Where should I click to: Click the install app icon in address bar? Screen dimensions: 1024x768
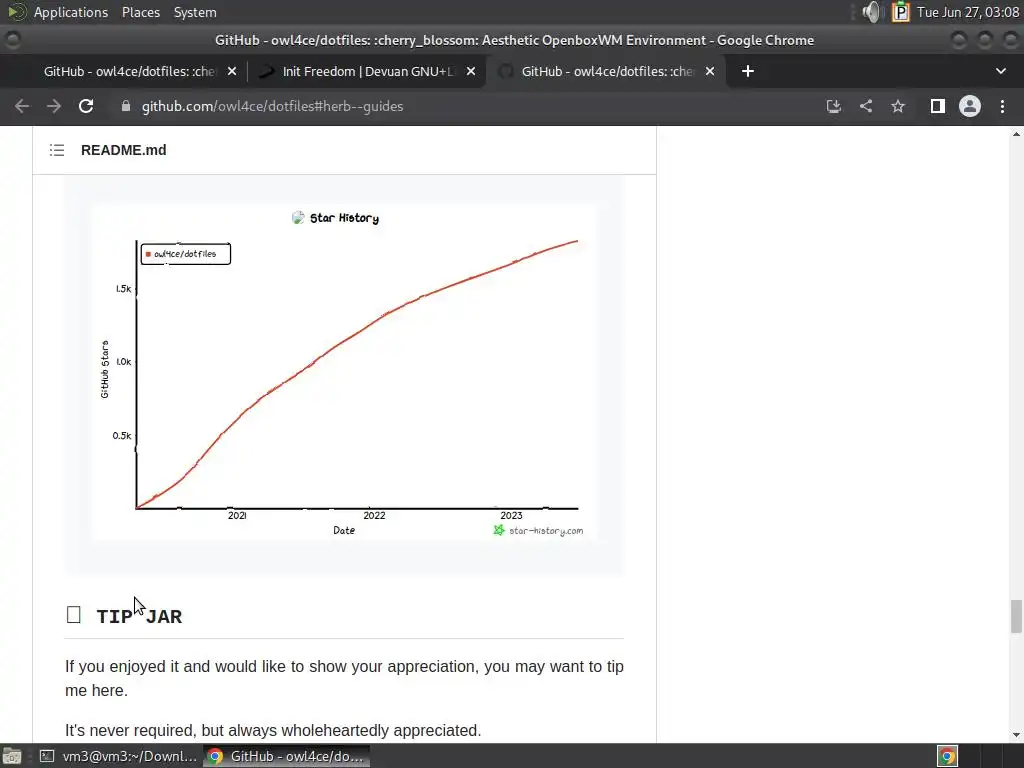coord(833,106)
